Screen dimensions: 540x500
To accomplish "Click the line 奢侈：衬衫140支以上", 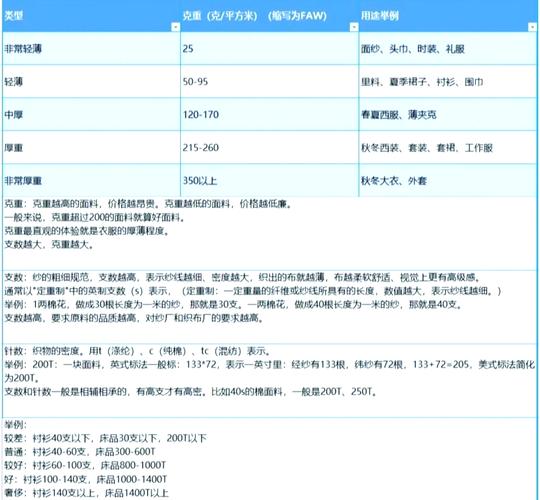I will point(86,493).
